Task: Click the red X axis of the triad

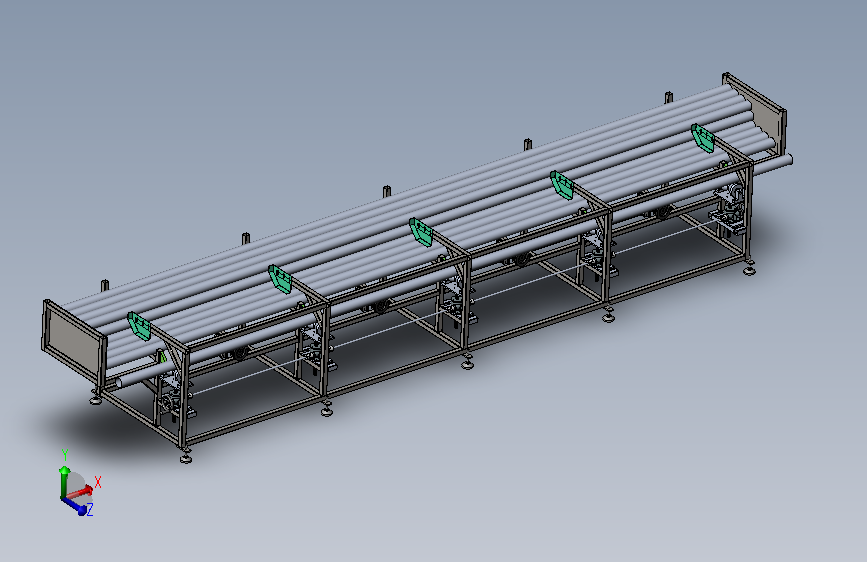Action: 80,492
